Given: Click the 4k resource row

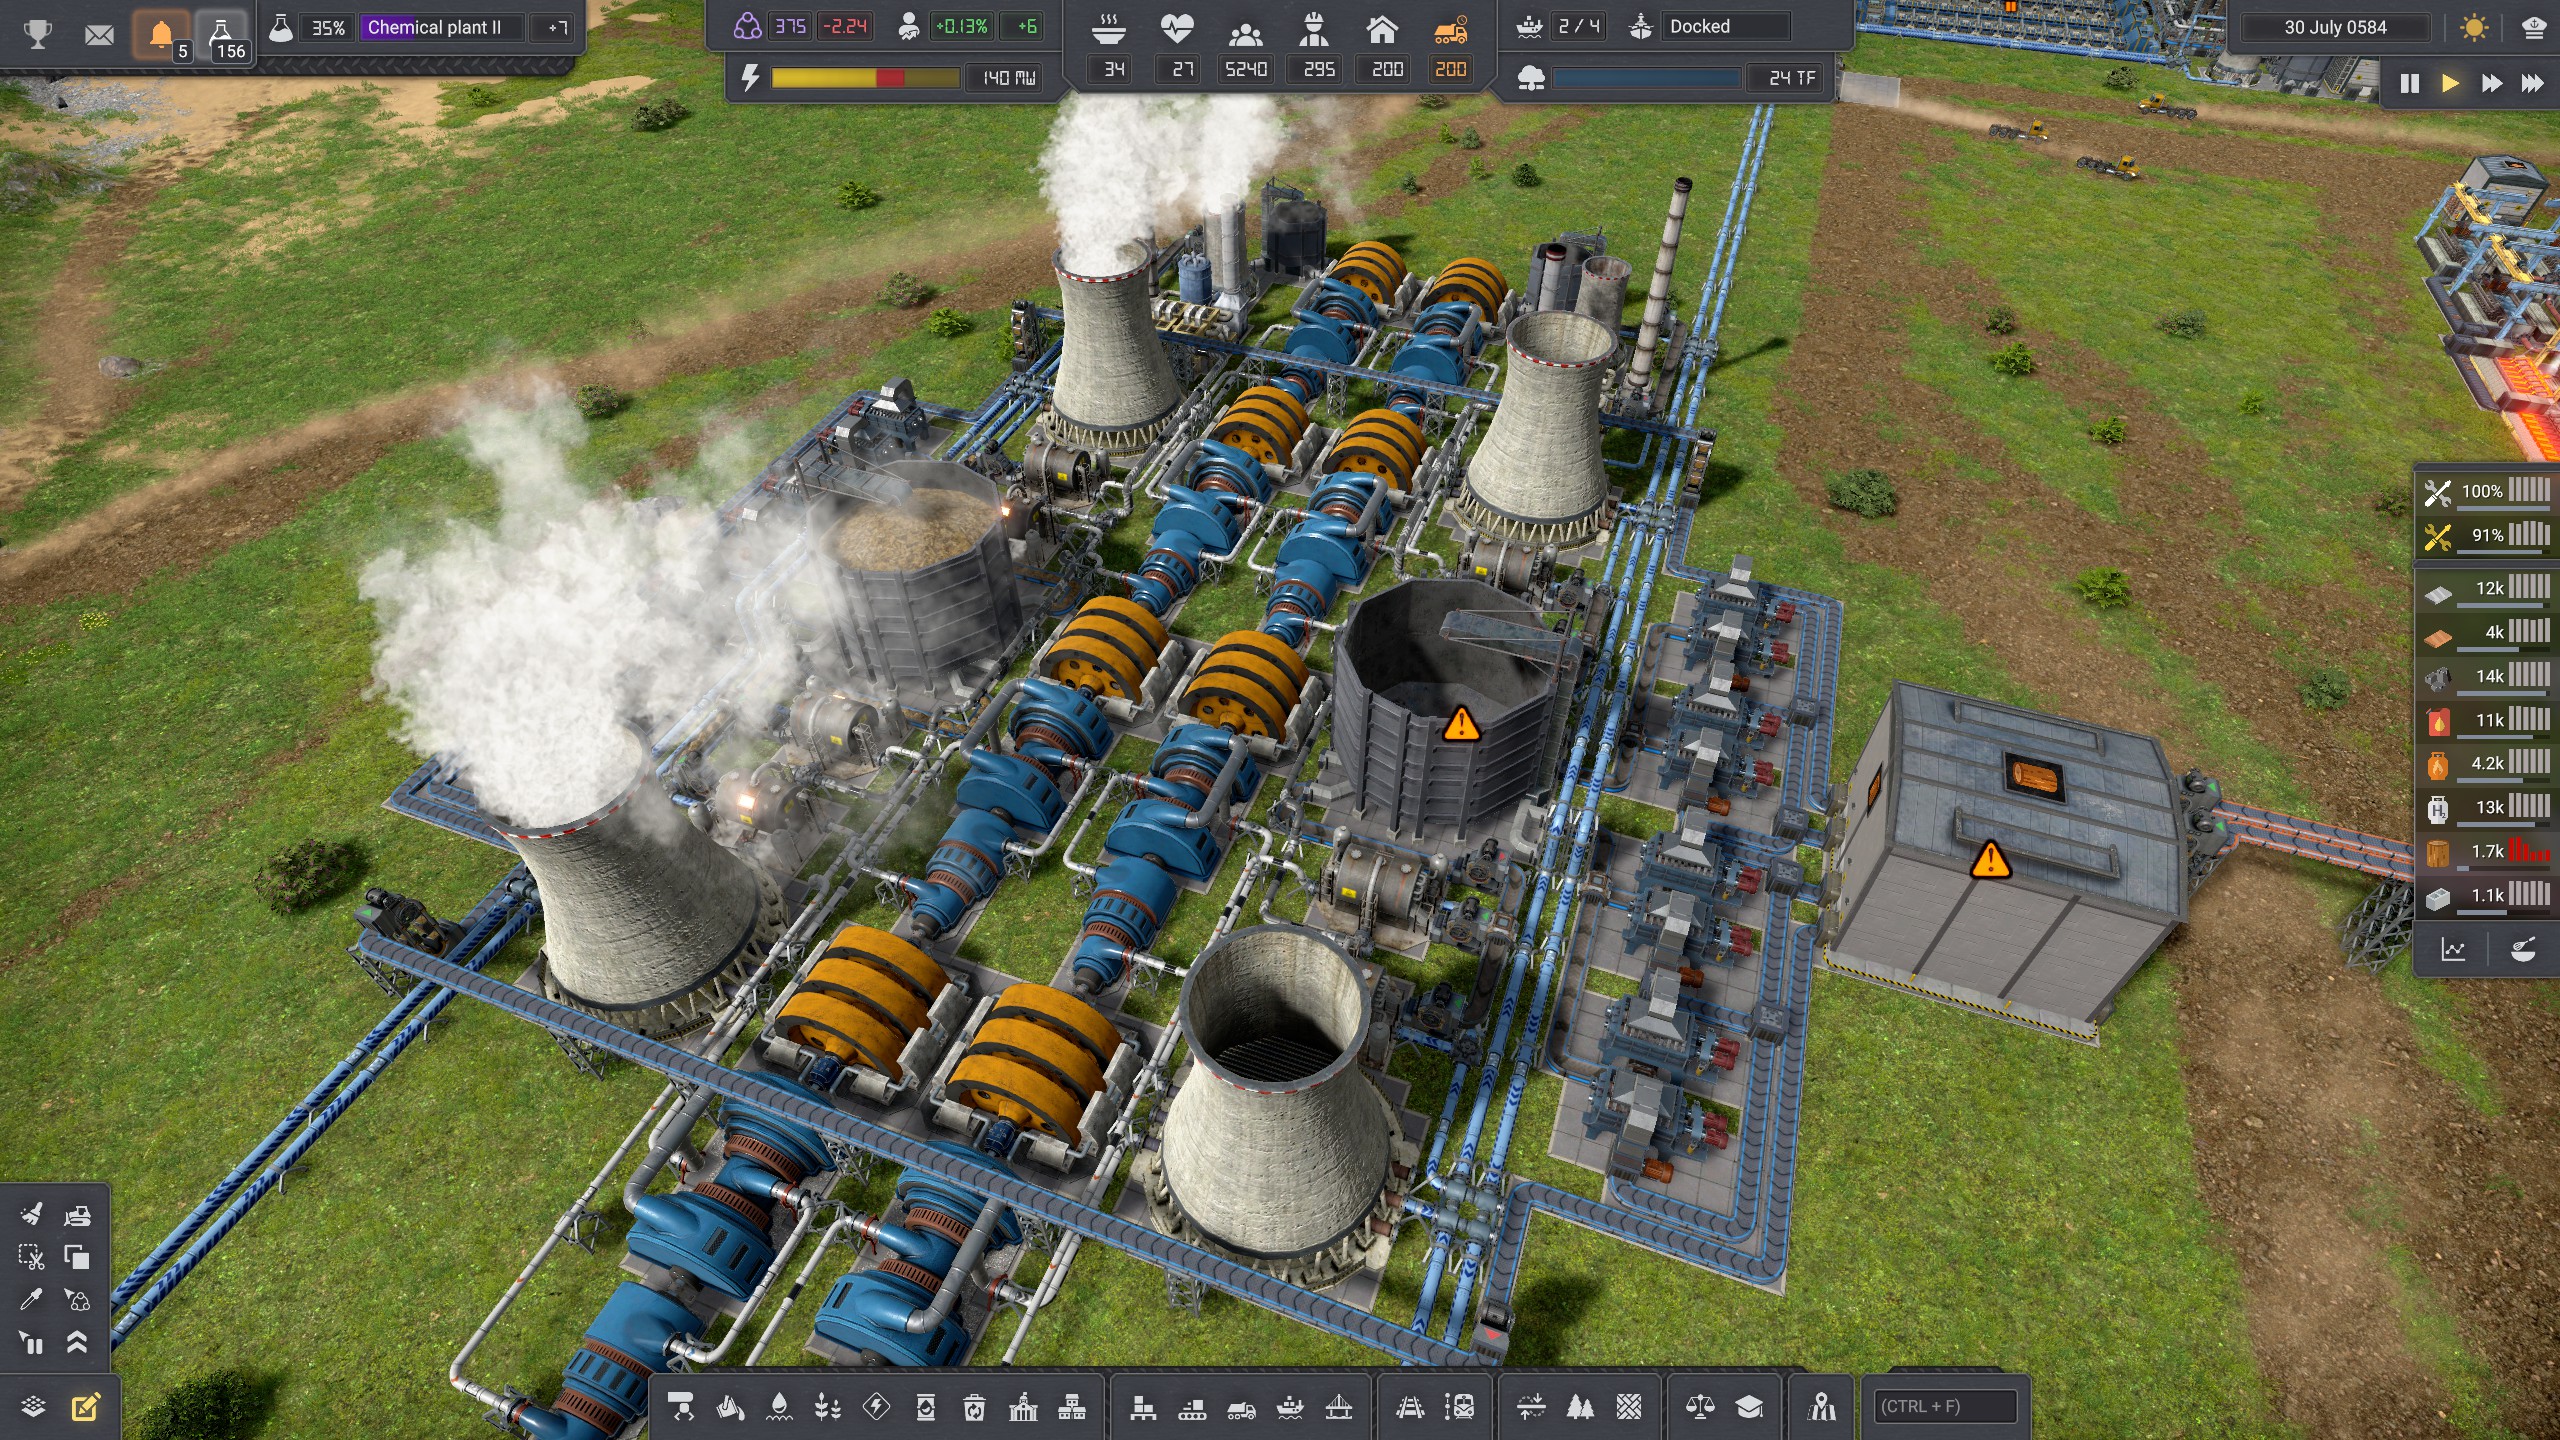Looking at the screenshot, I should [x=2486, y=633].
